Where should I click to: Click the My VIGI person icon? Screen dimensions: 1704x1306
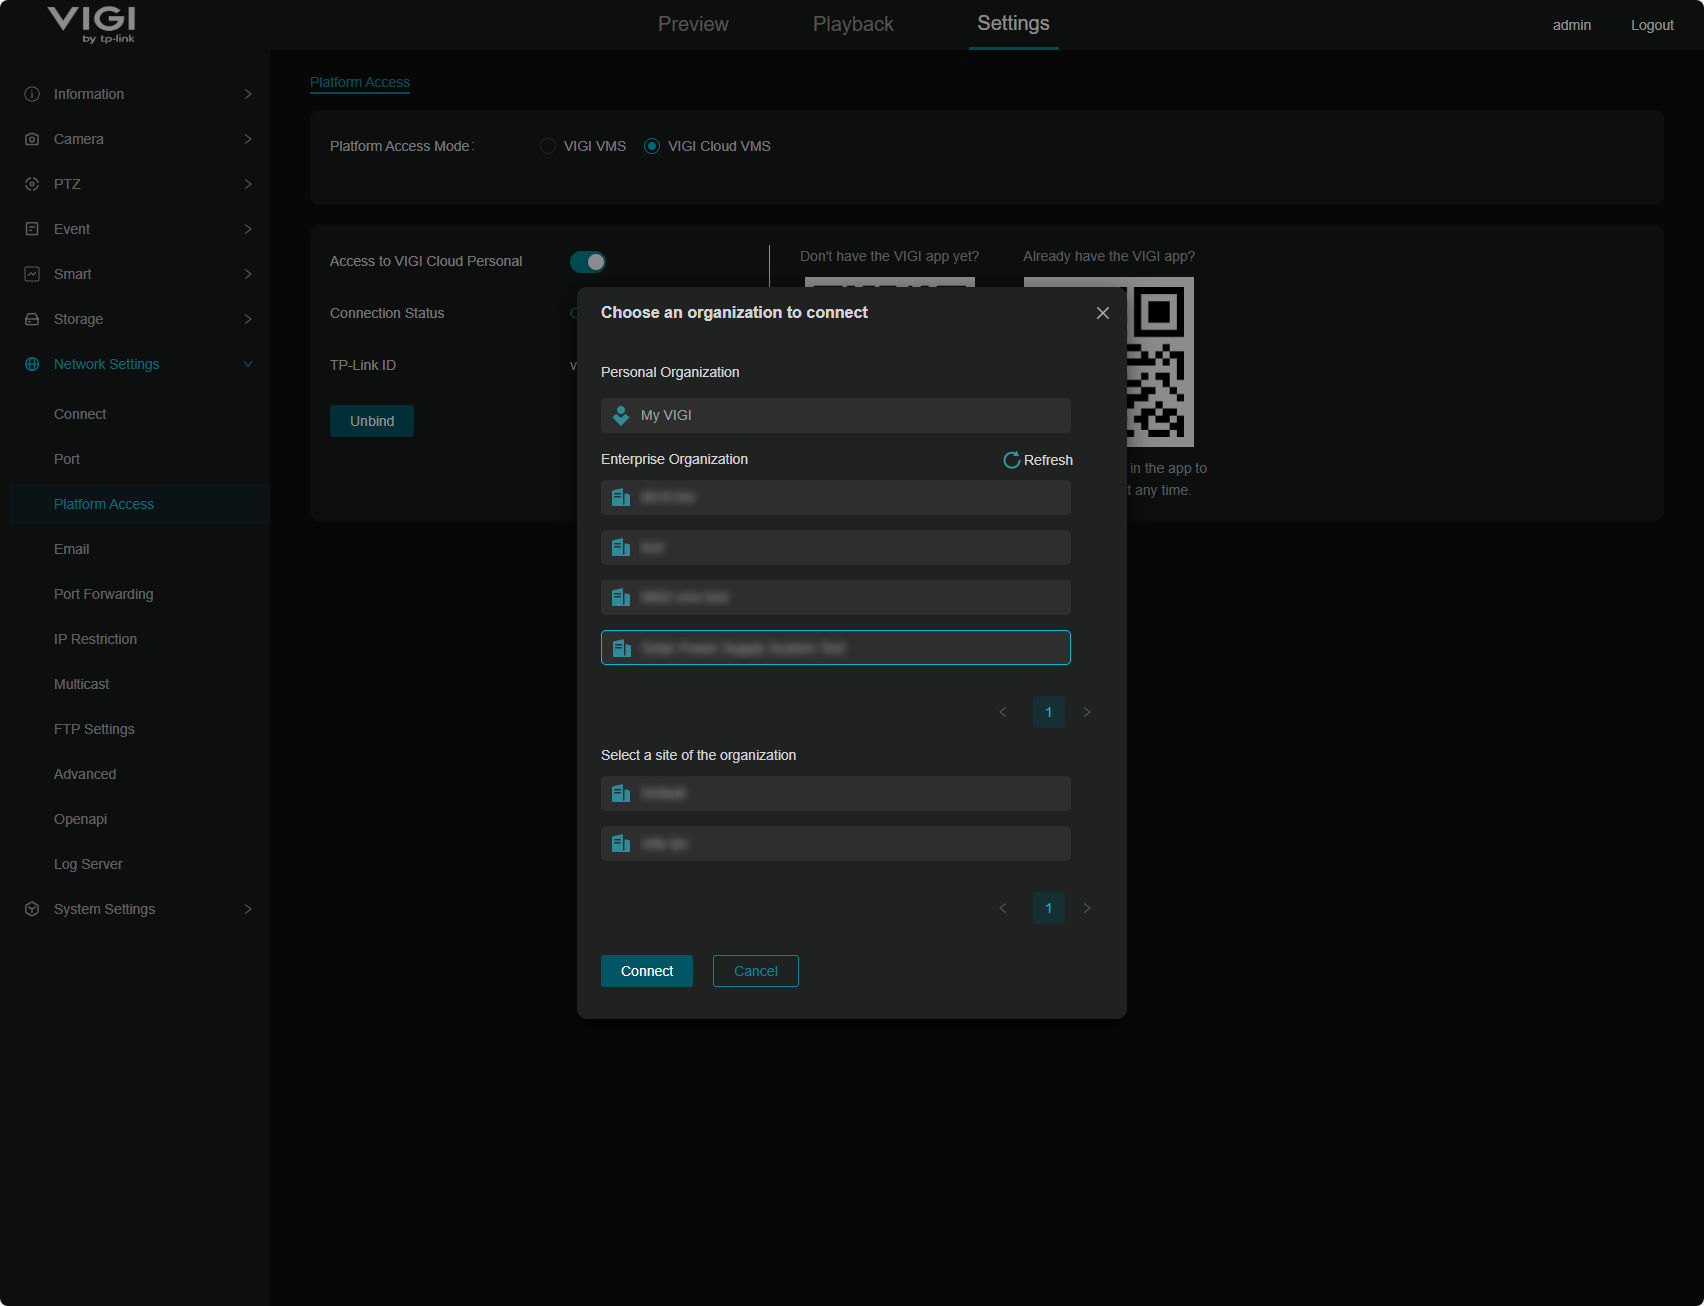[x=621, y=415]
